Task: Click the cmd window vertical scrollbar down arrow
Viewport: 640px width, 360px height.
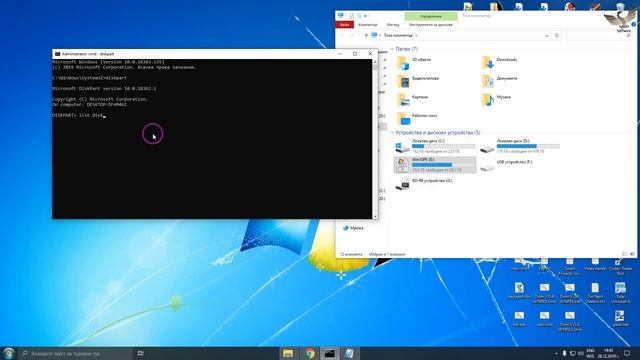Action: coord(375,216)
